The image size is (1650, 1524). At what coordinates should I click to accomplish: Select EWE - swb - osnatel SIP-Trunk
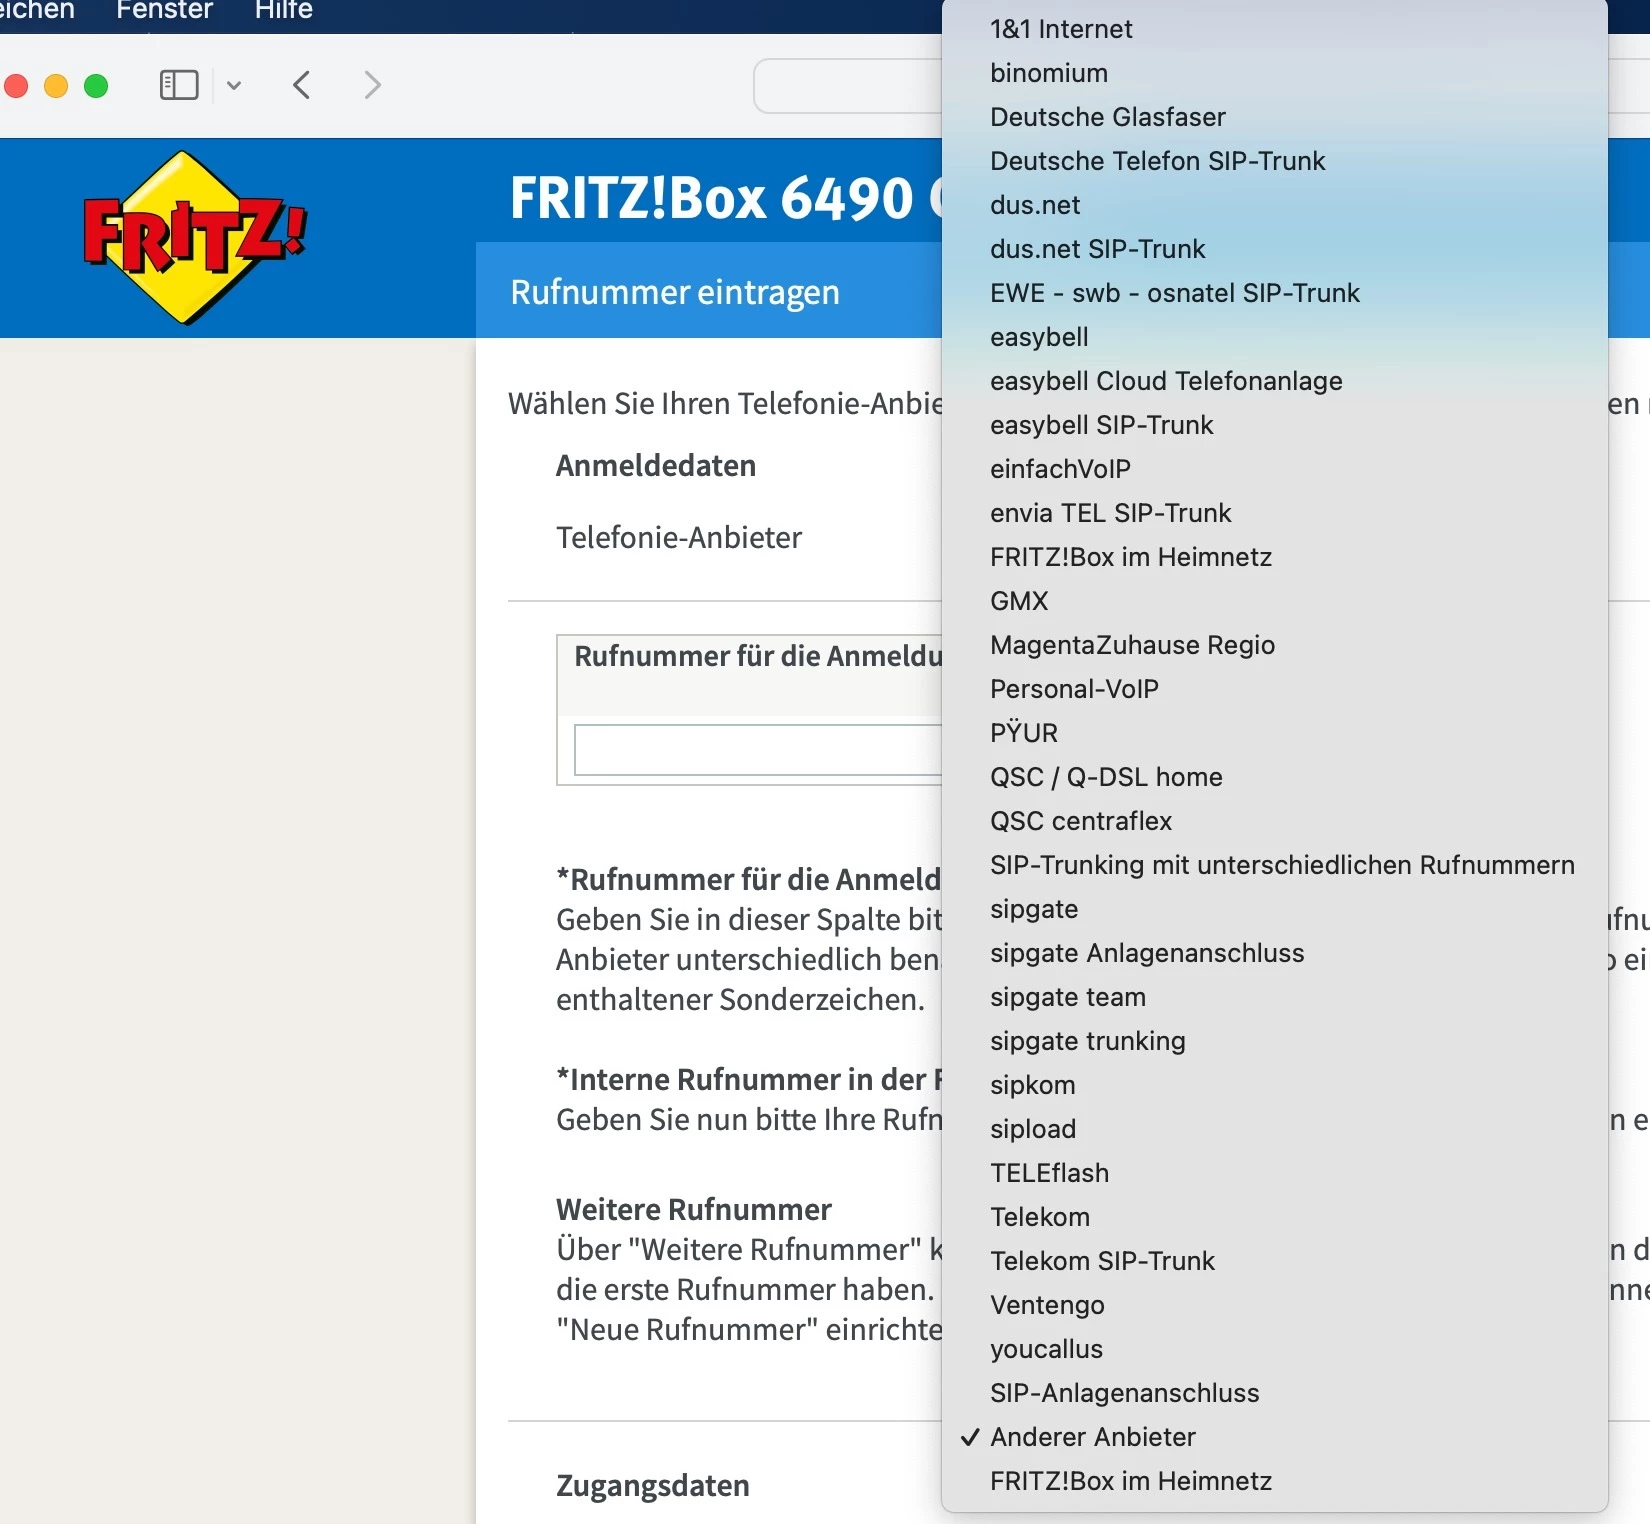[1275, 293]
